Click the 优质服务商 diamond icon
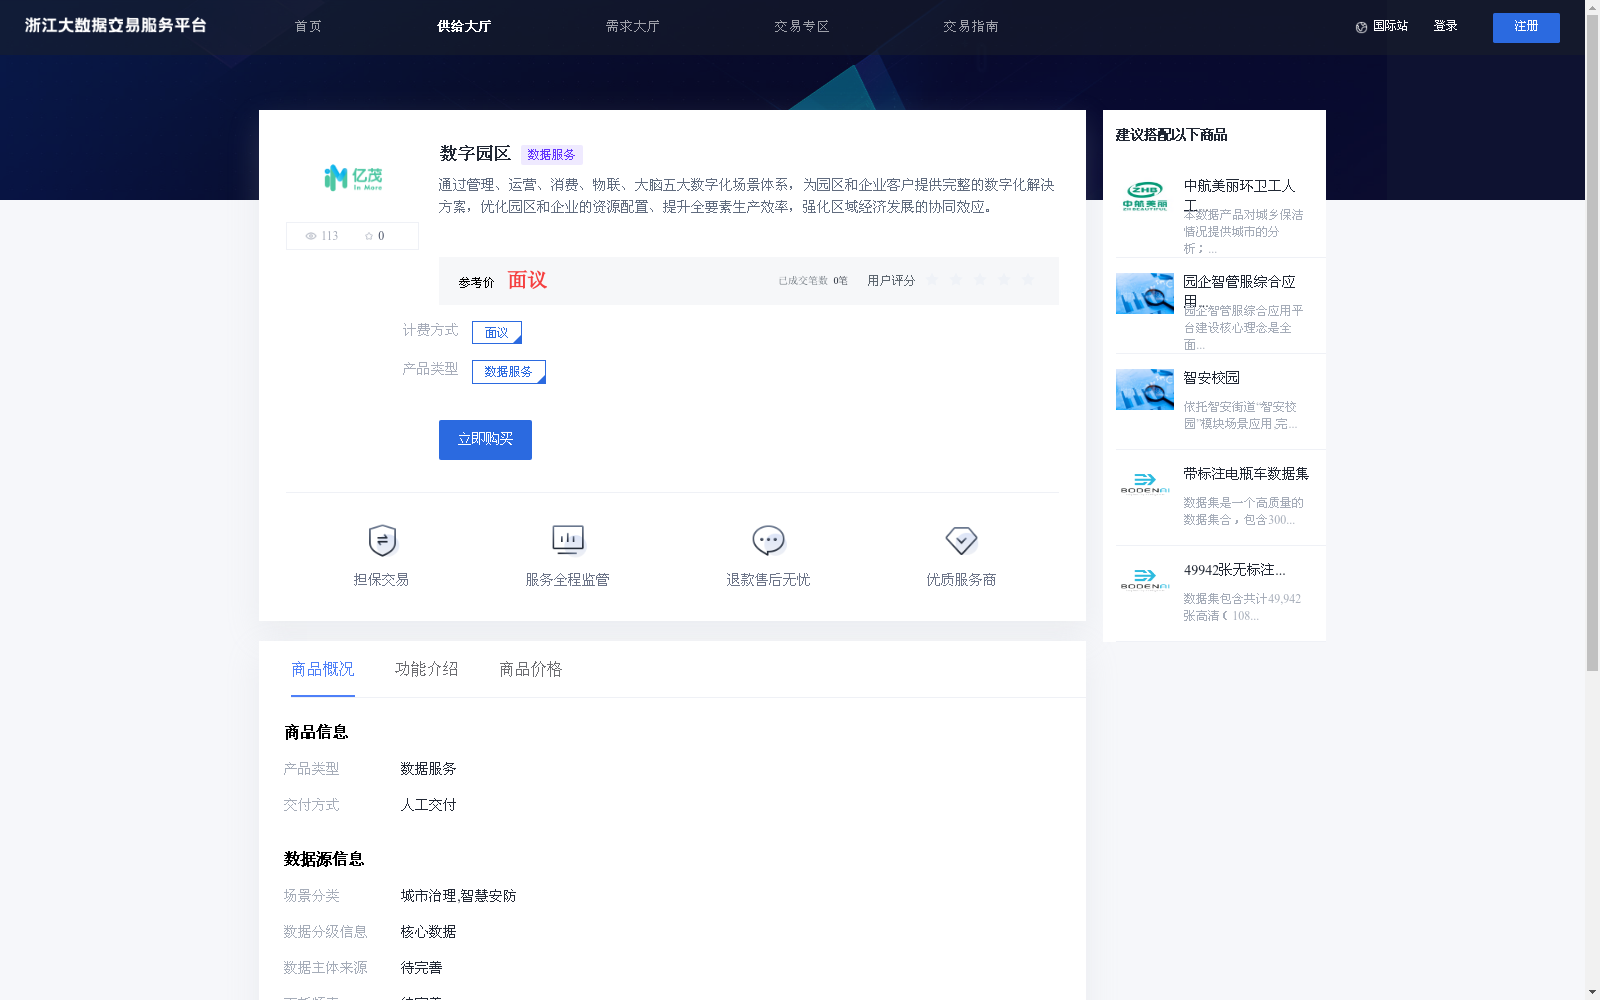This screenshot has height=1000, width=1600. tap(961, 540)
